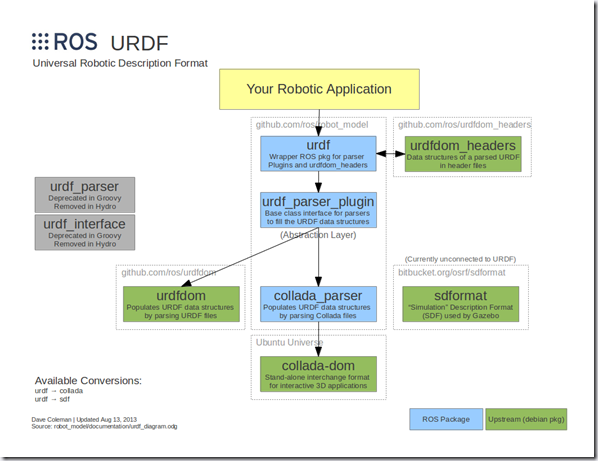Click the green 'Upstream (debian pkg)' legend swatch
598x461 pixels.
pos(526,419)
